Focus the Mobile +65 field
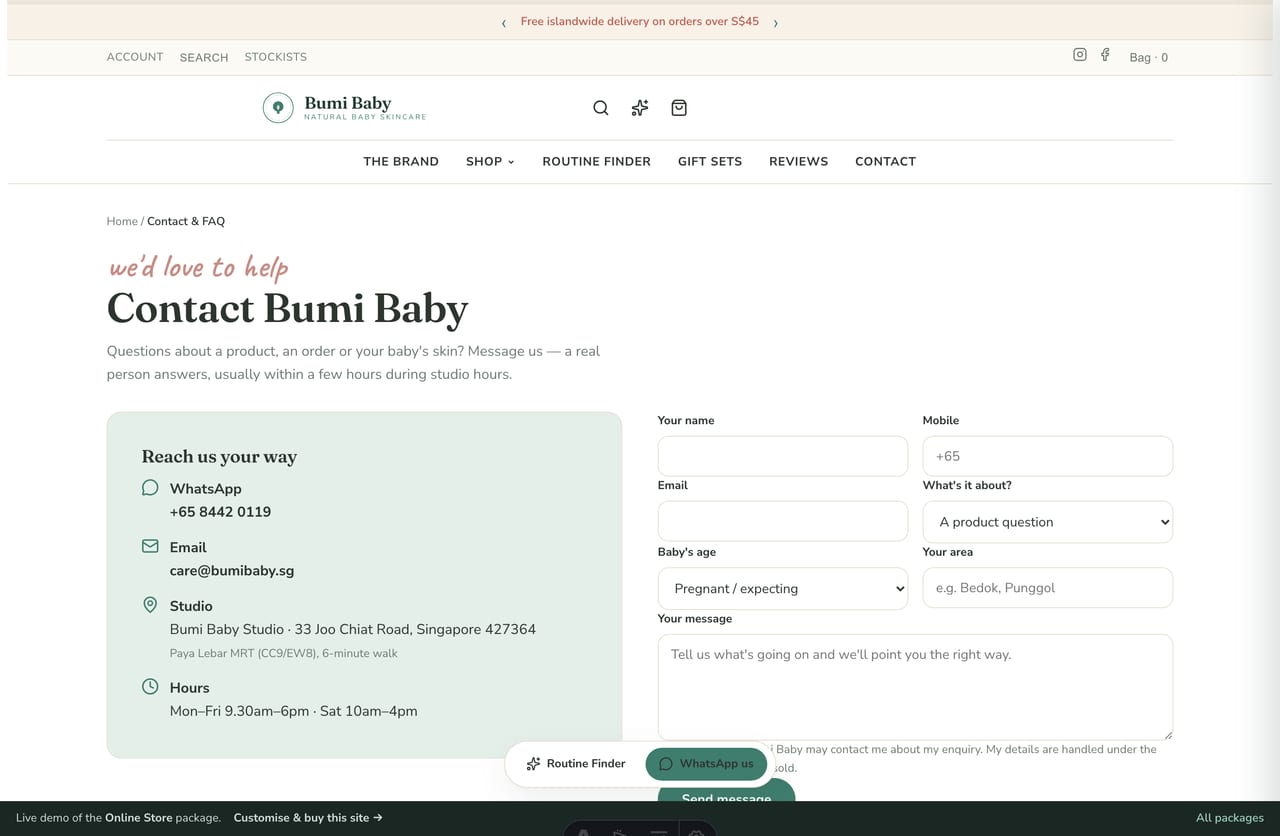 coord(1047,456)
